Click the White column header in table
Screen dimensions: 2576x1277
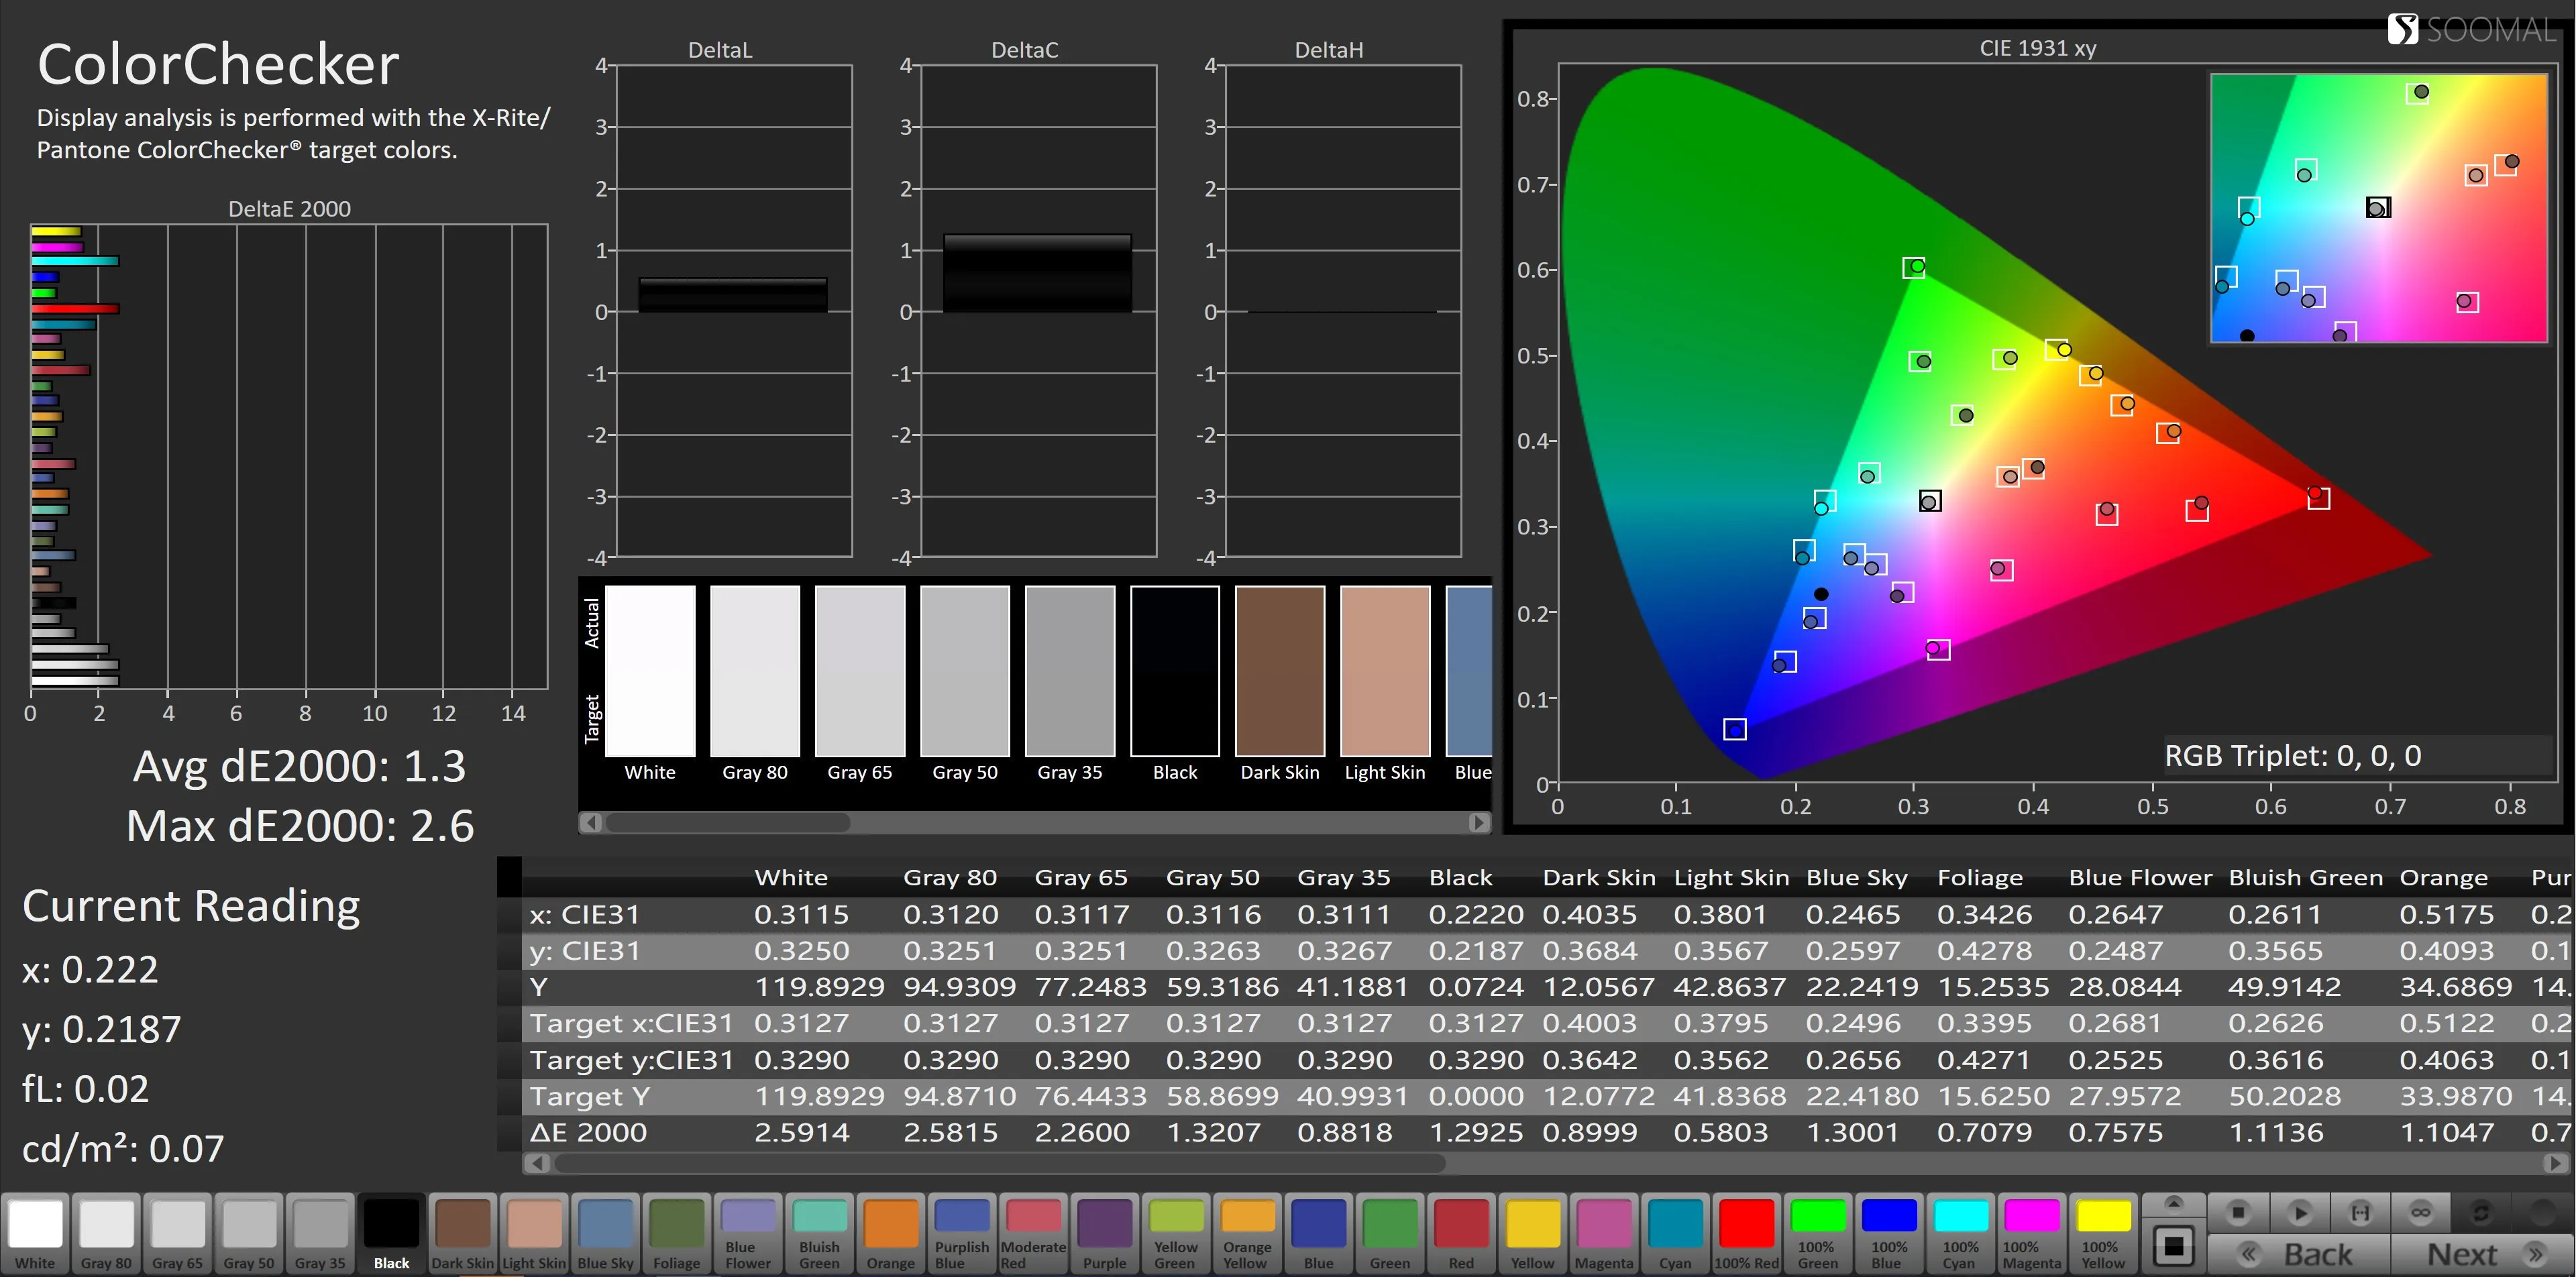(791, 877)
